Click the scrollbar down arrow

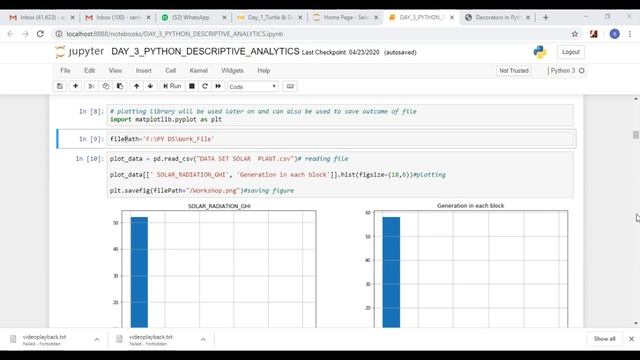point(636,323)
